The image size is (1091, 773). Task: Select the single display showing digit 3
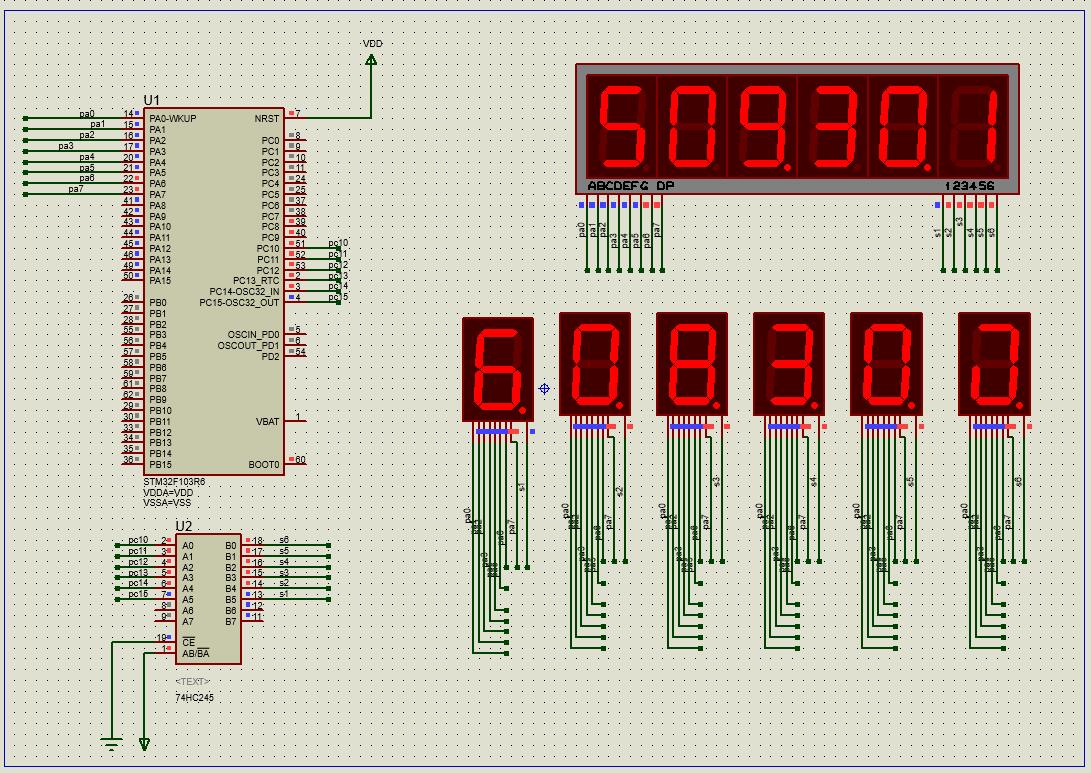pyautogui.click(x=789, y=364)
